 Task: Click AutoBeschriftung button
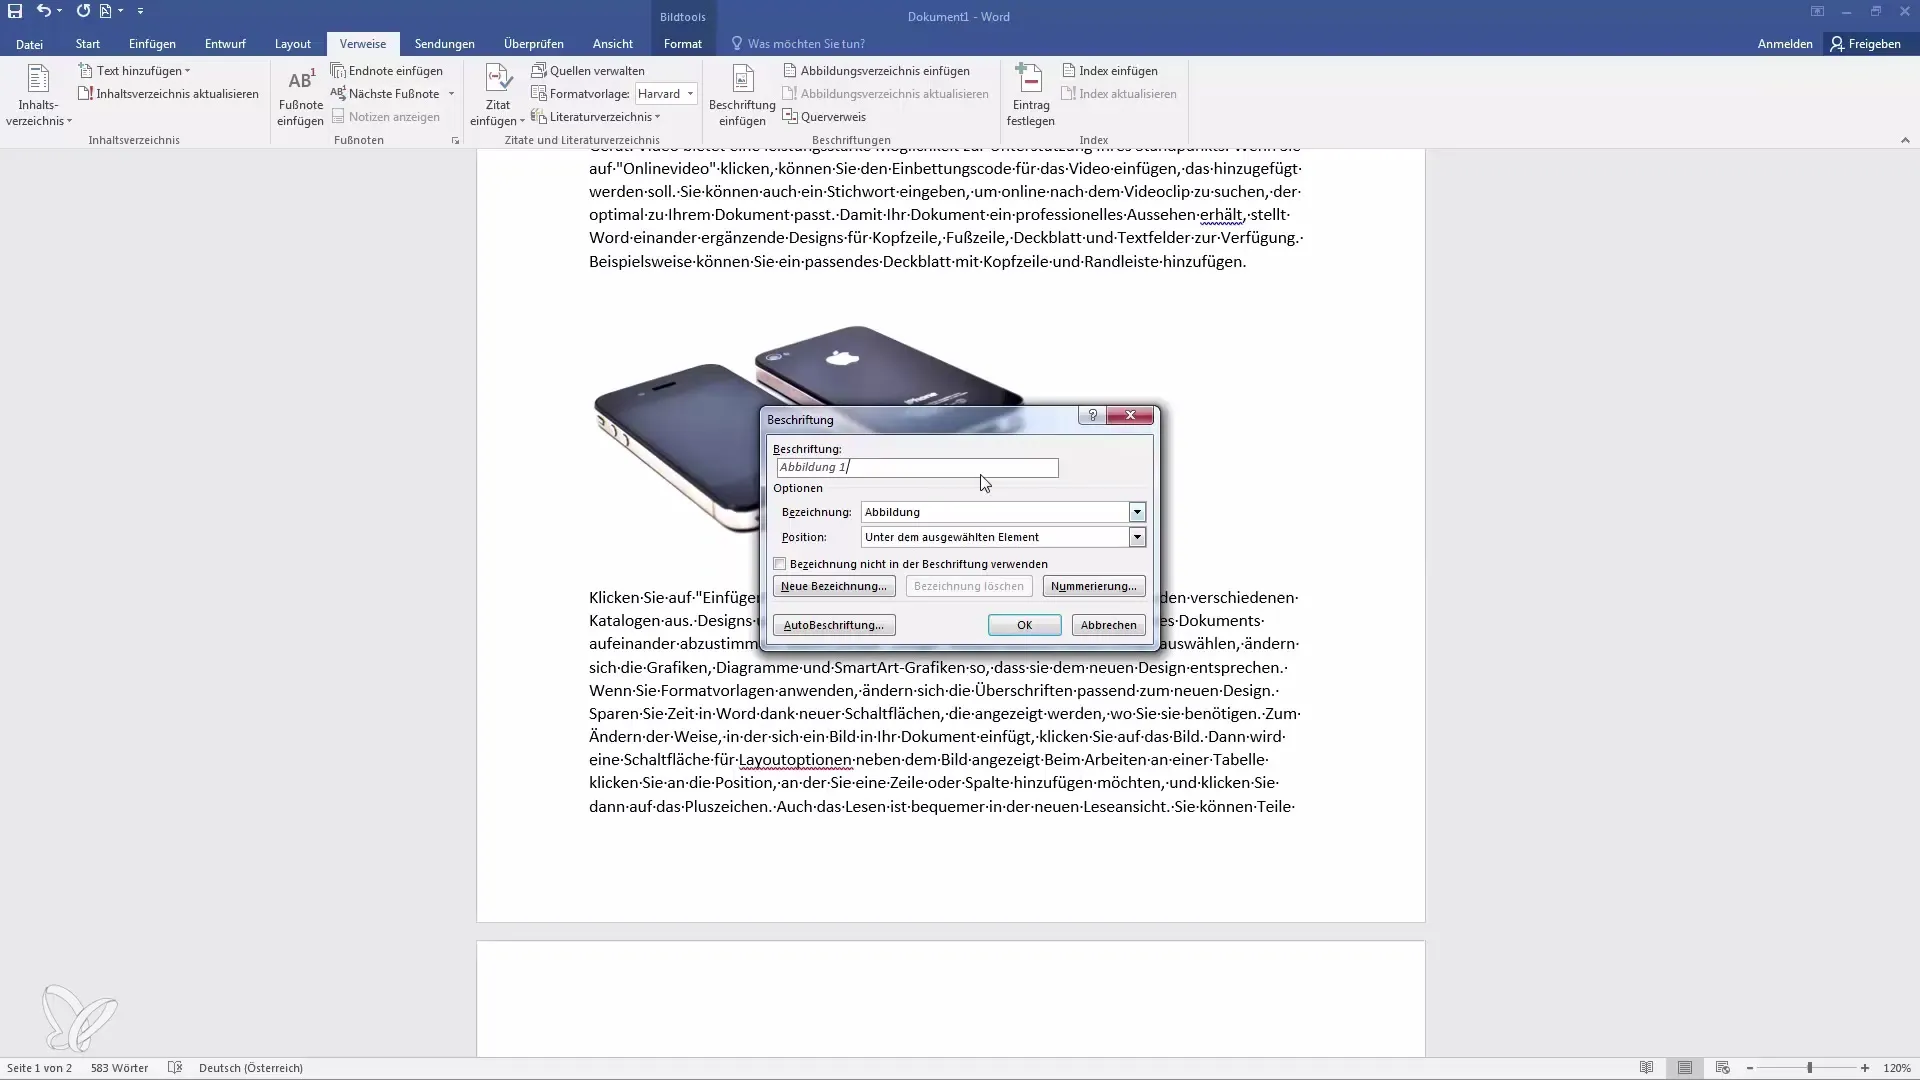point(834,625)
